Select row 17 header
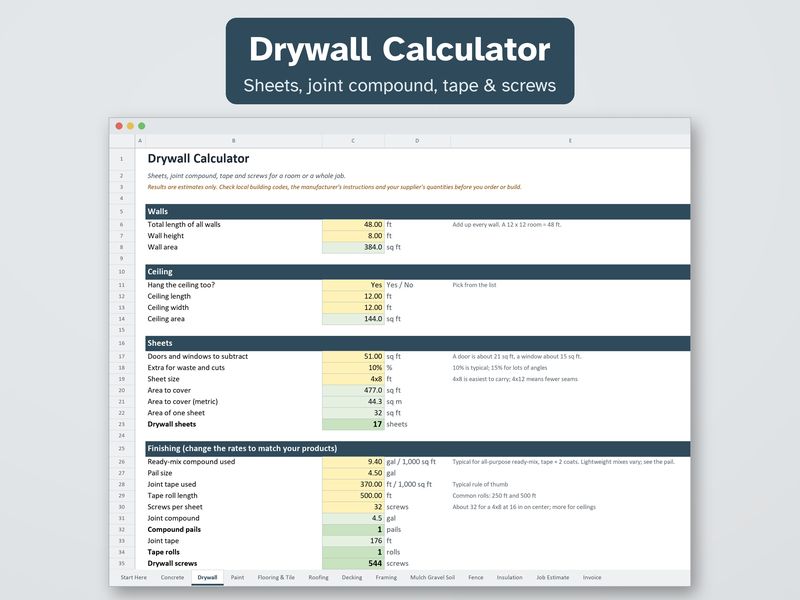 click(x=122, y=357)
